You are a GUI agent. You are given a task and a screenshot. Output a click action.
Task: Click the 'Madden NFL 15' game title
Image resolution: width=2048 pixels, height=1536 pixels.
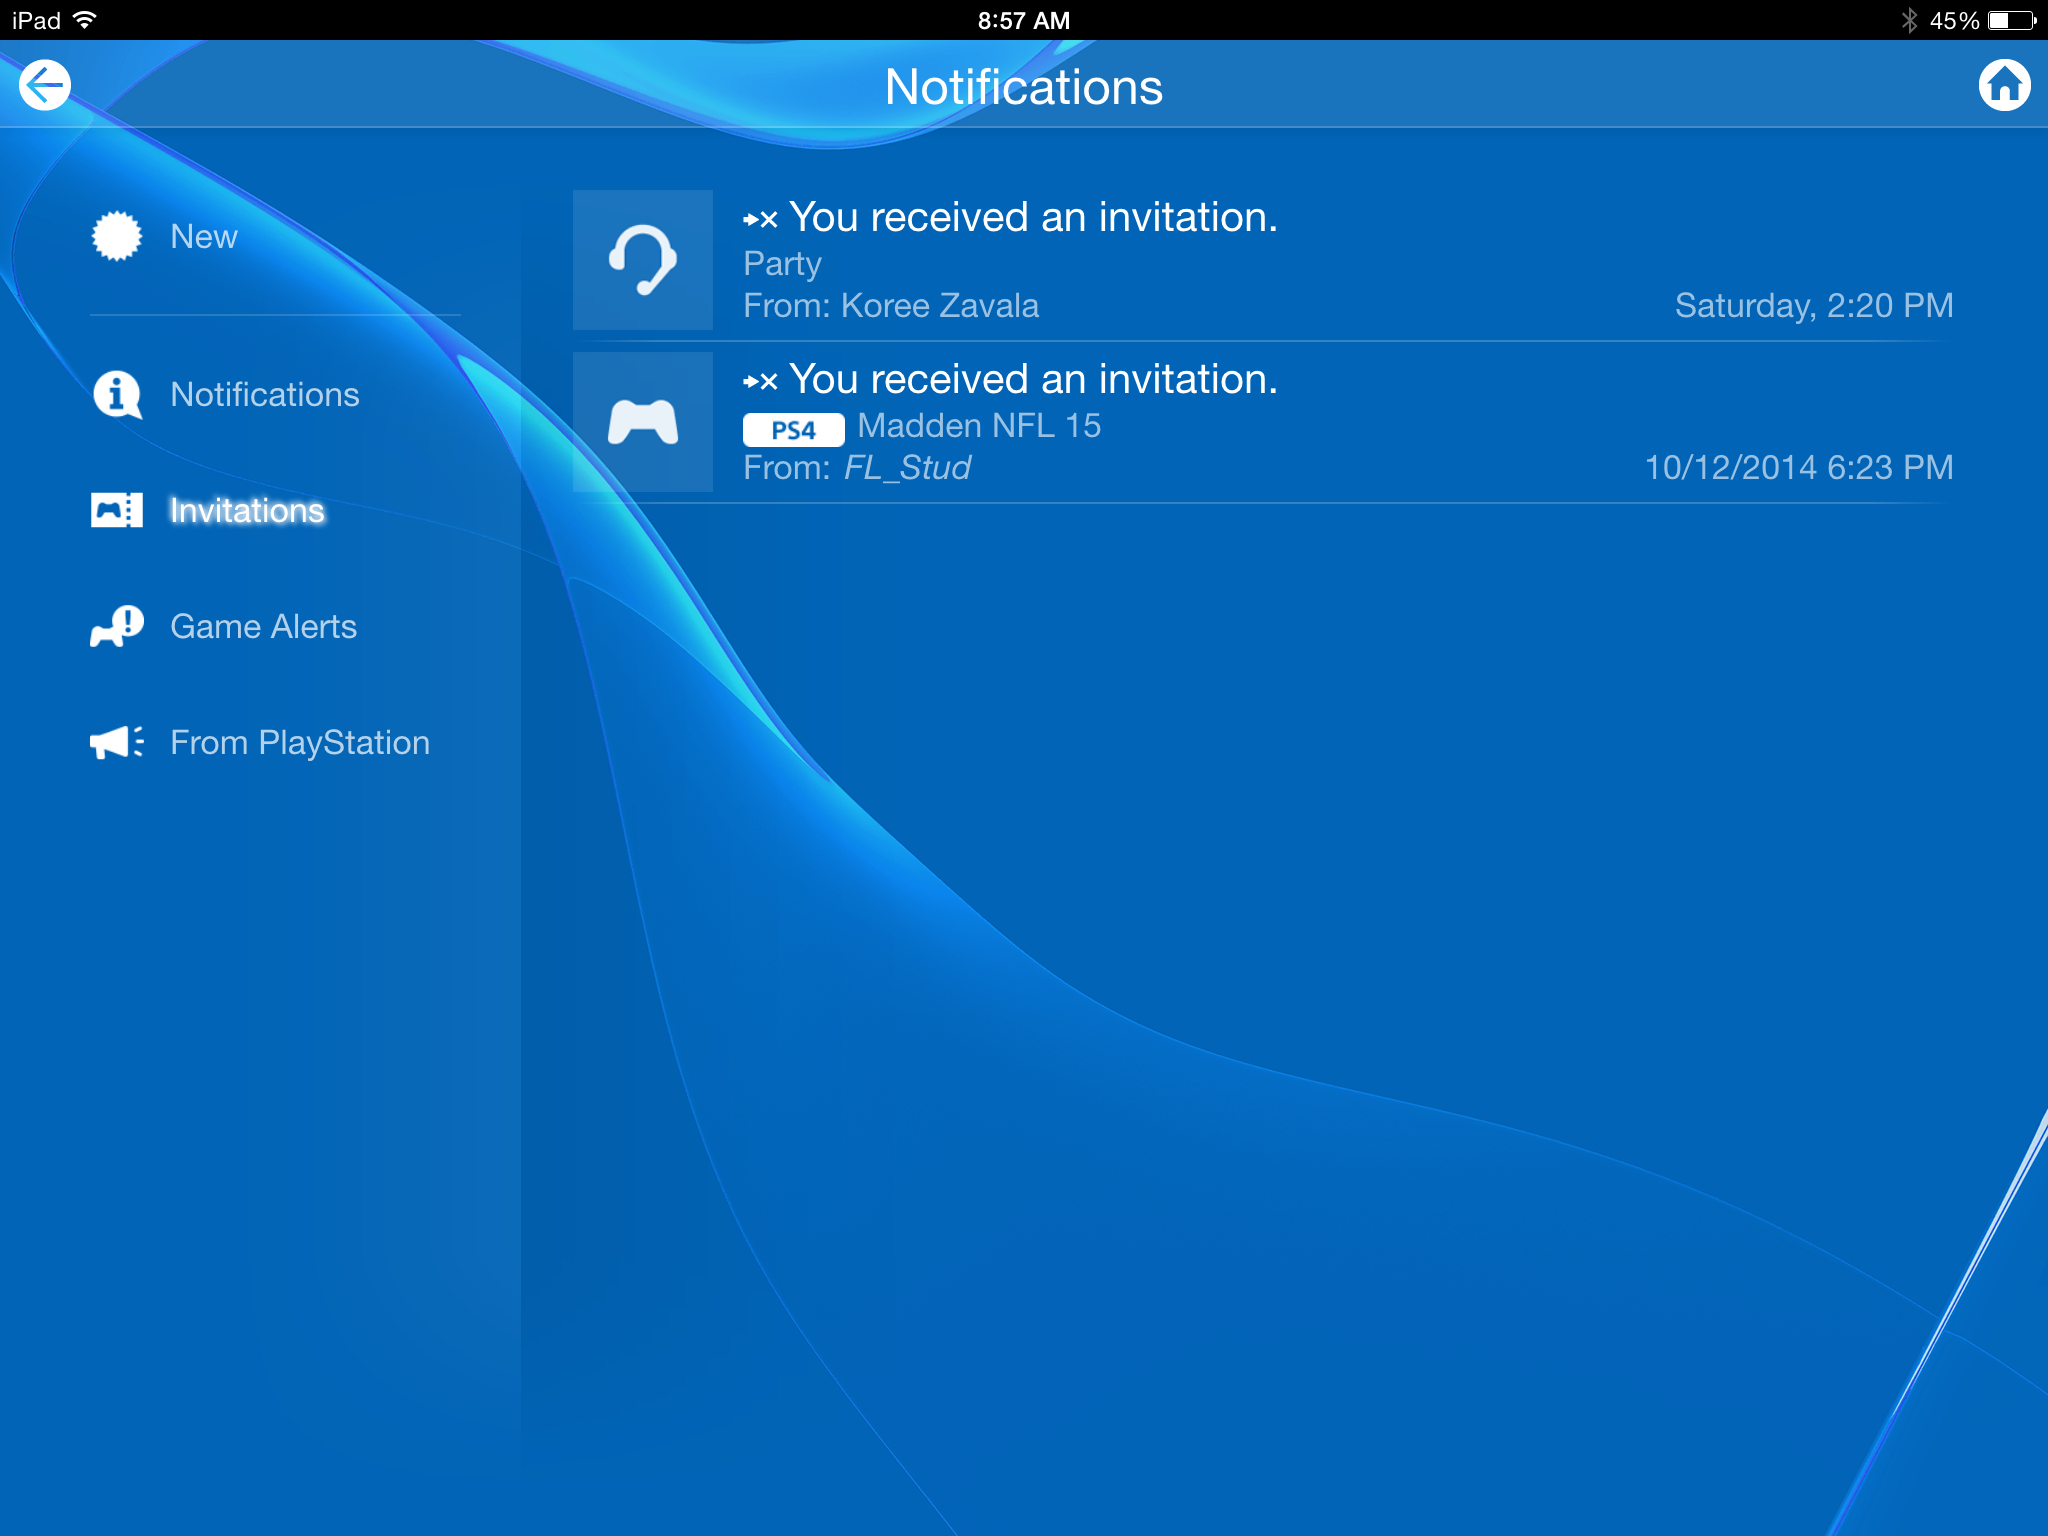[x=979, y=426]
